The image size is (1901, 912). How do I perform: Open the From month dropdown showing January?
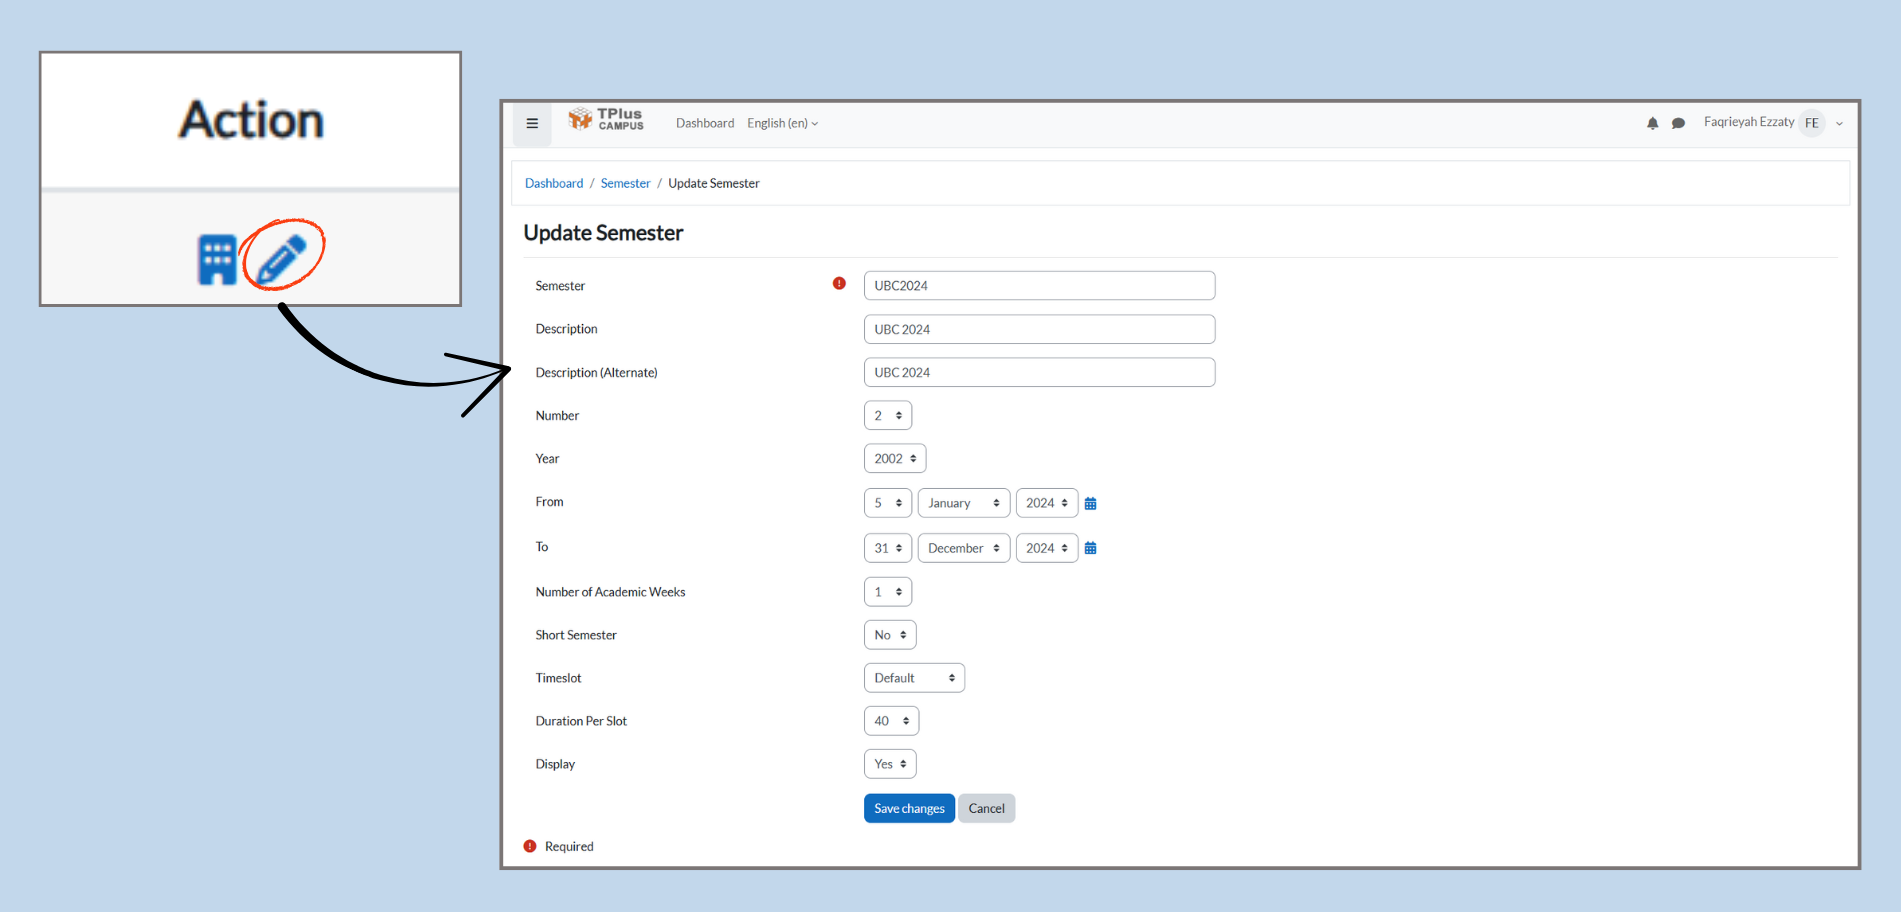coord(963,503)
